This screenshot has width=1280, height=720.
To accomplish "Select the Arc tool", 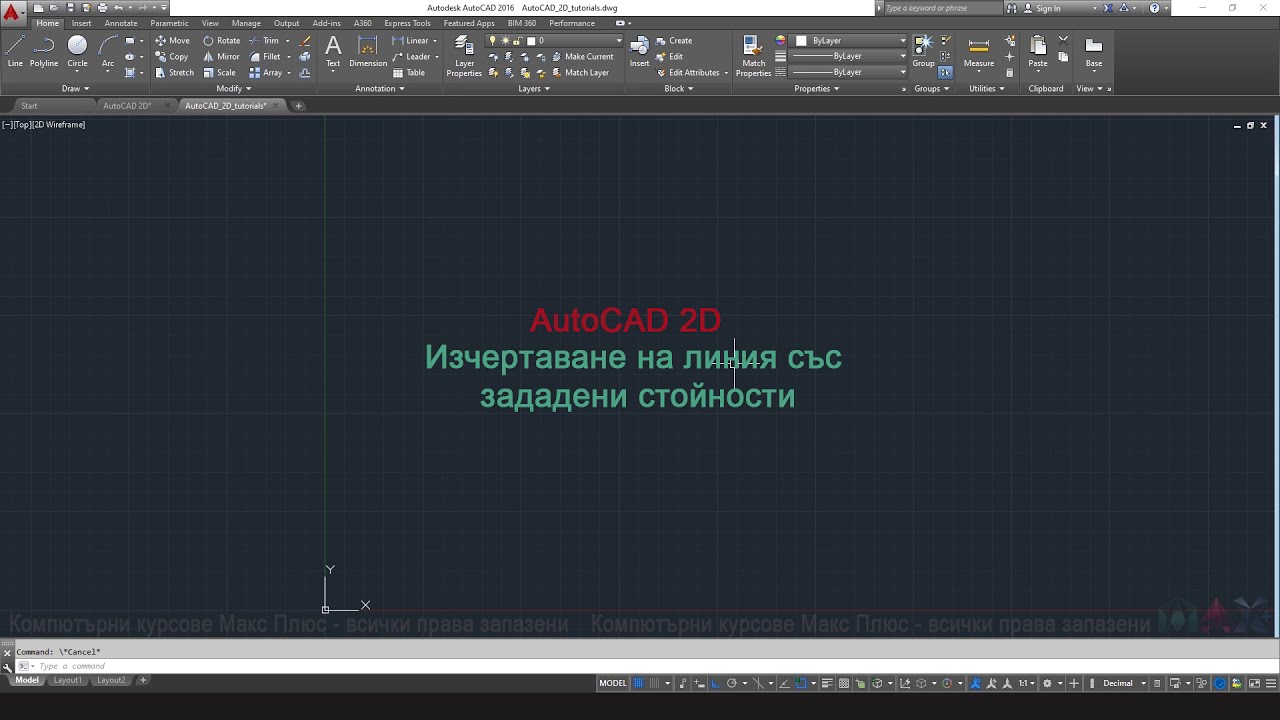I will (108, 52).
